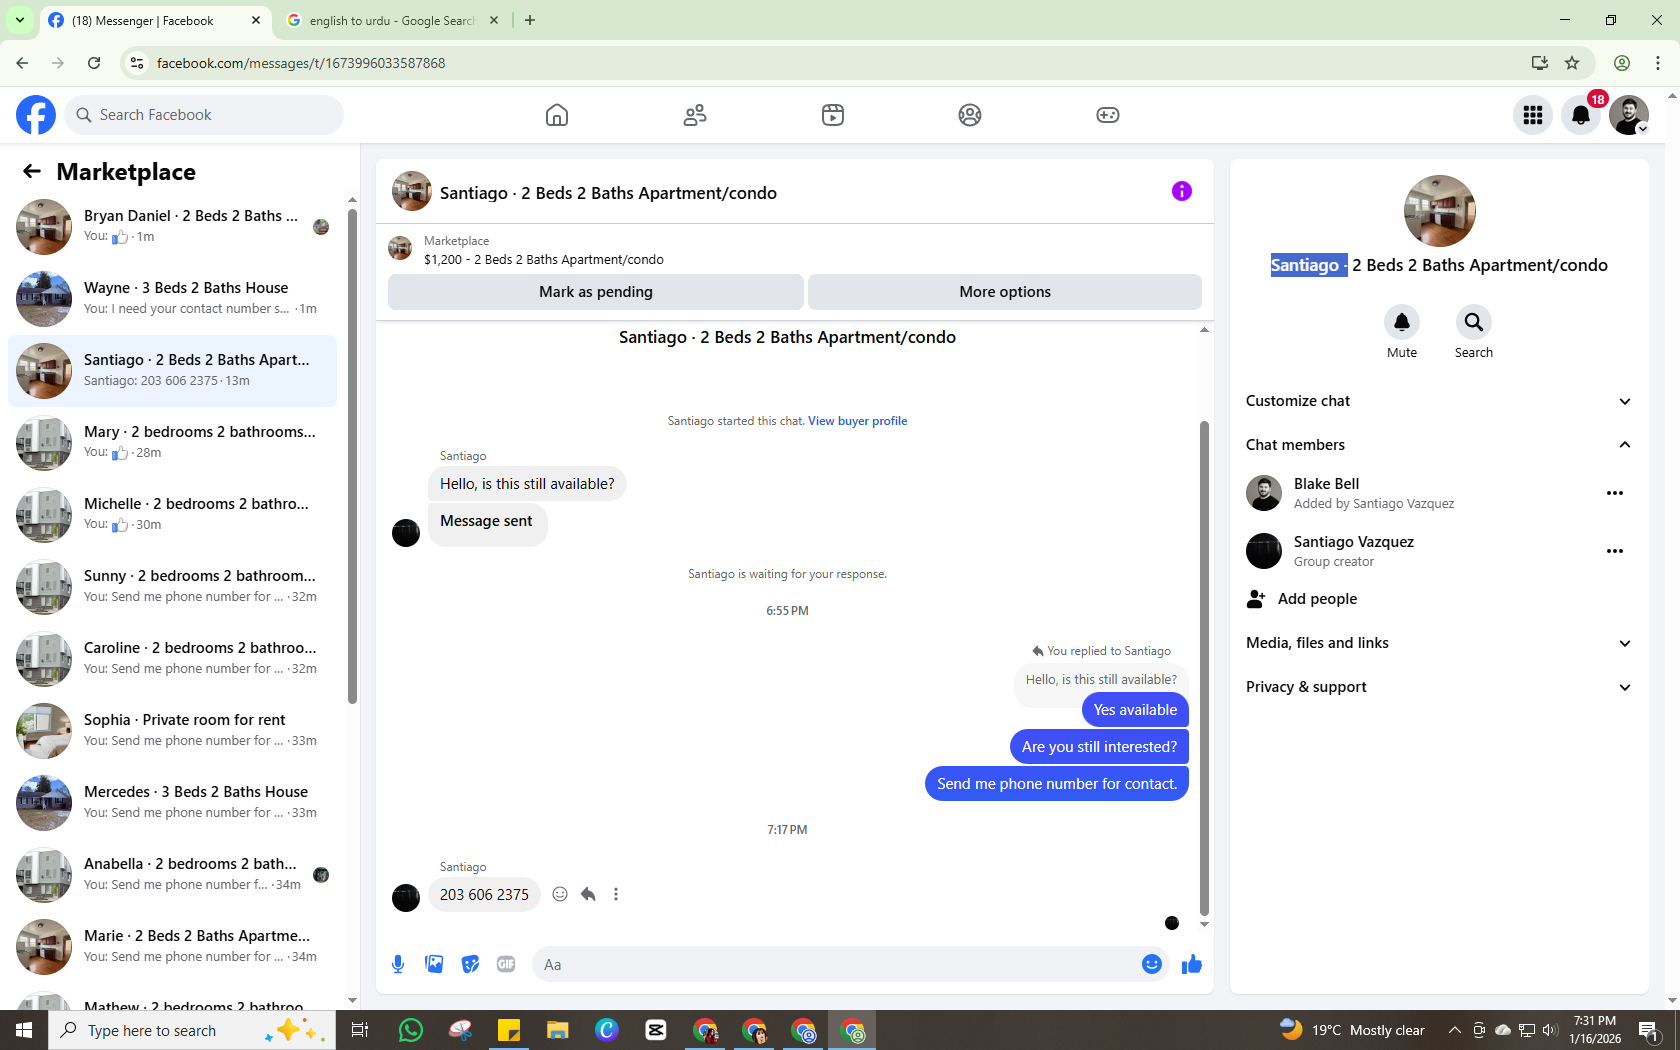Viewport: 1680px width, 1050px height.
Task: Open Wayne 3 Beds 2 Baths House chat
Action: point(173,299)
